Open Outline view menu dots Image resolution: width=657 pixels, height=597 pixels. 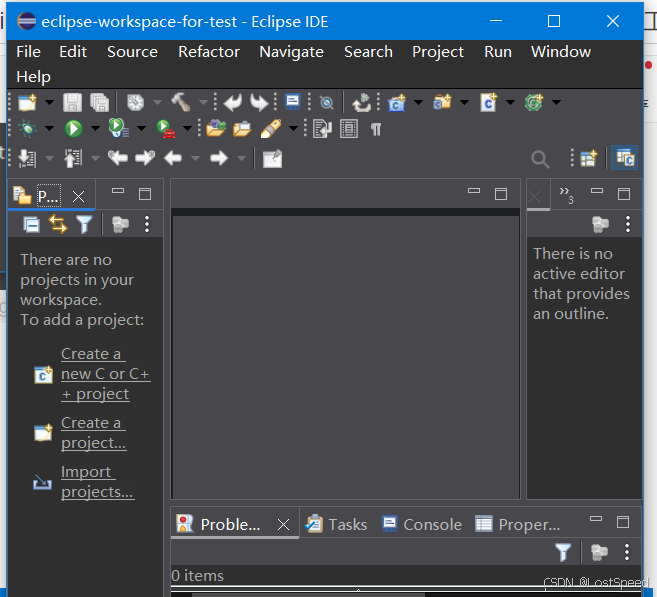tap(627, 224)
